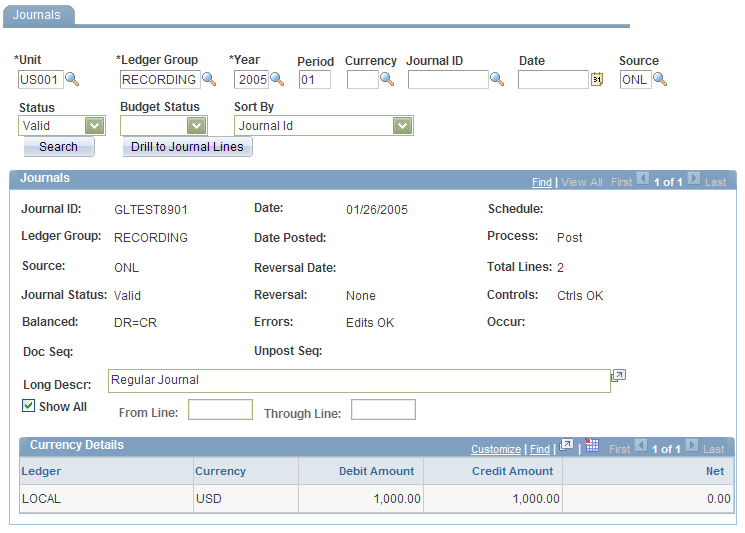Show previous row in Currency Details
The width and height of the screenshot is (745, 533).
641,446
